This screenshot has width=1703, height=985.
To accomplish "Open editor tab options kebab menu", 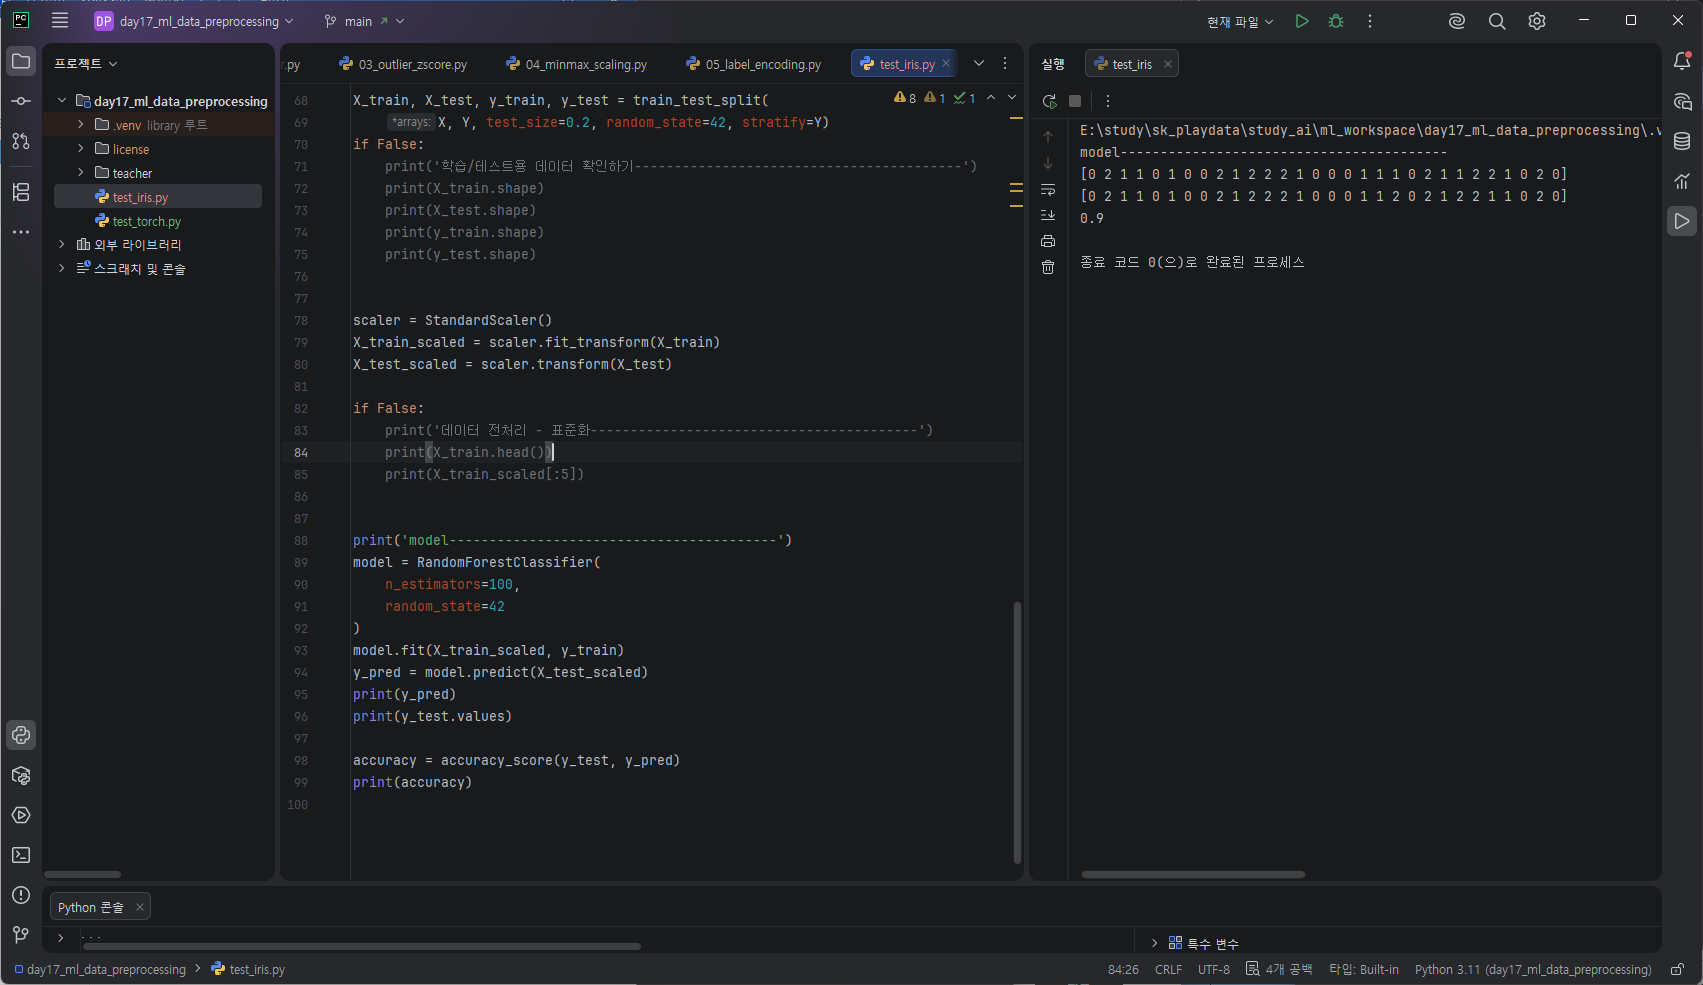I will pos(1005,63).
